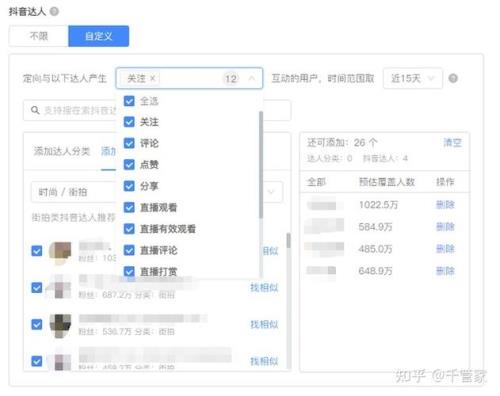This screenshot has height=396, width=500.
Task: Click 找相似 for the 536.7万 fans influencer
Action: tap(264, 324)
